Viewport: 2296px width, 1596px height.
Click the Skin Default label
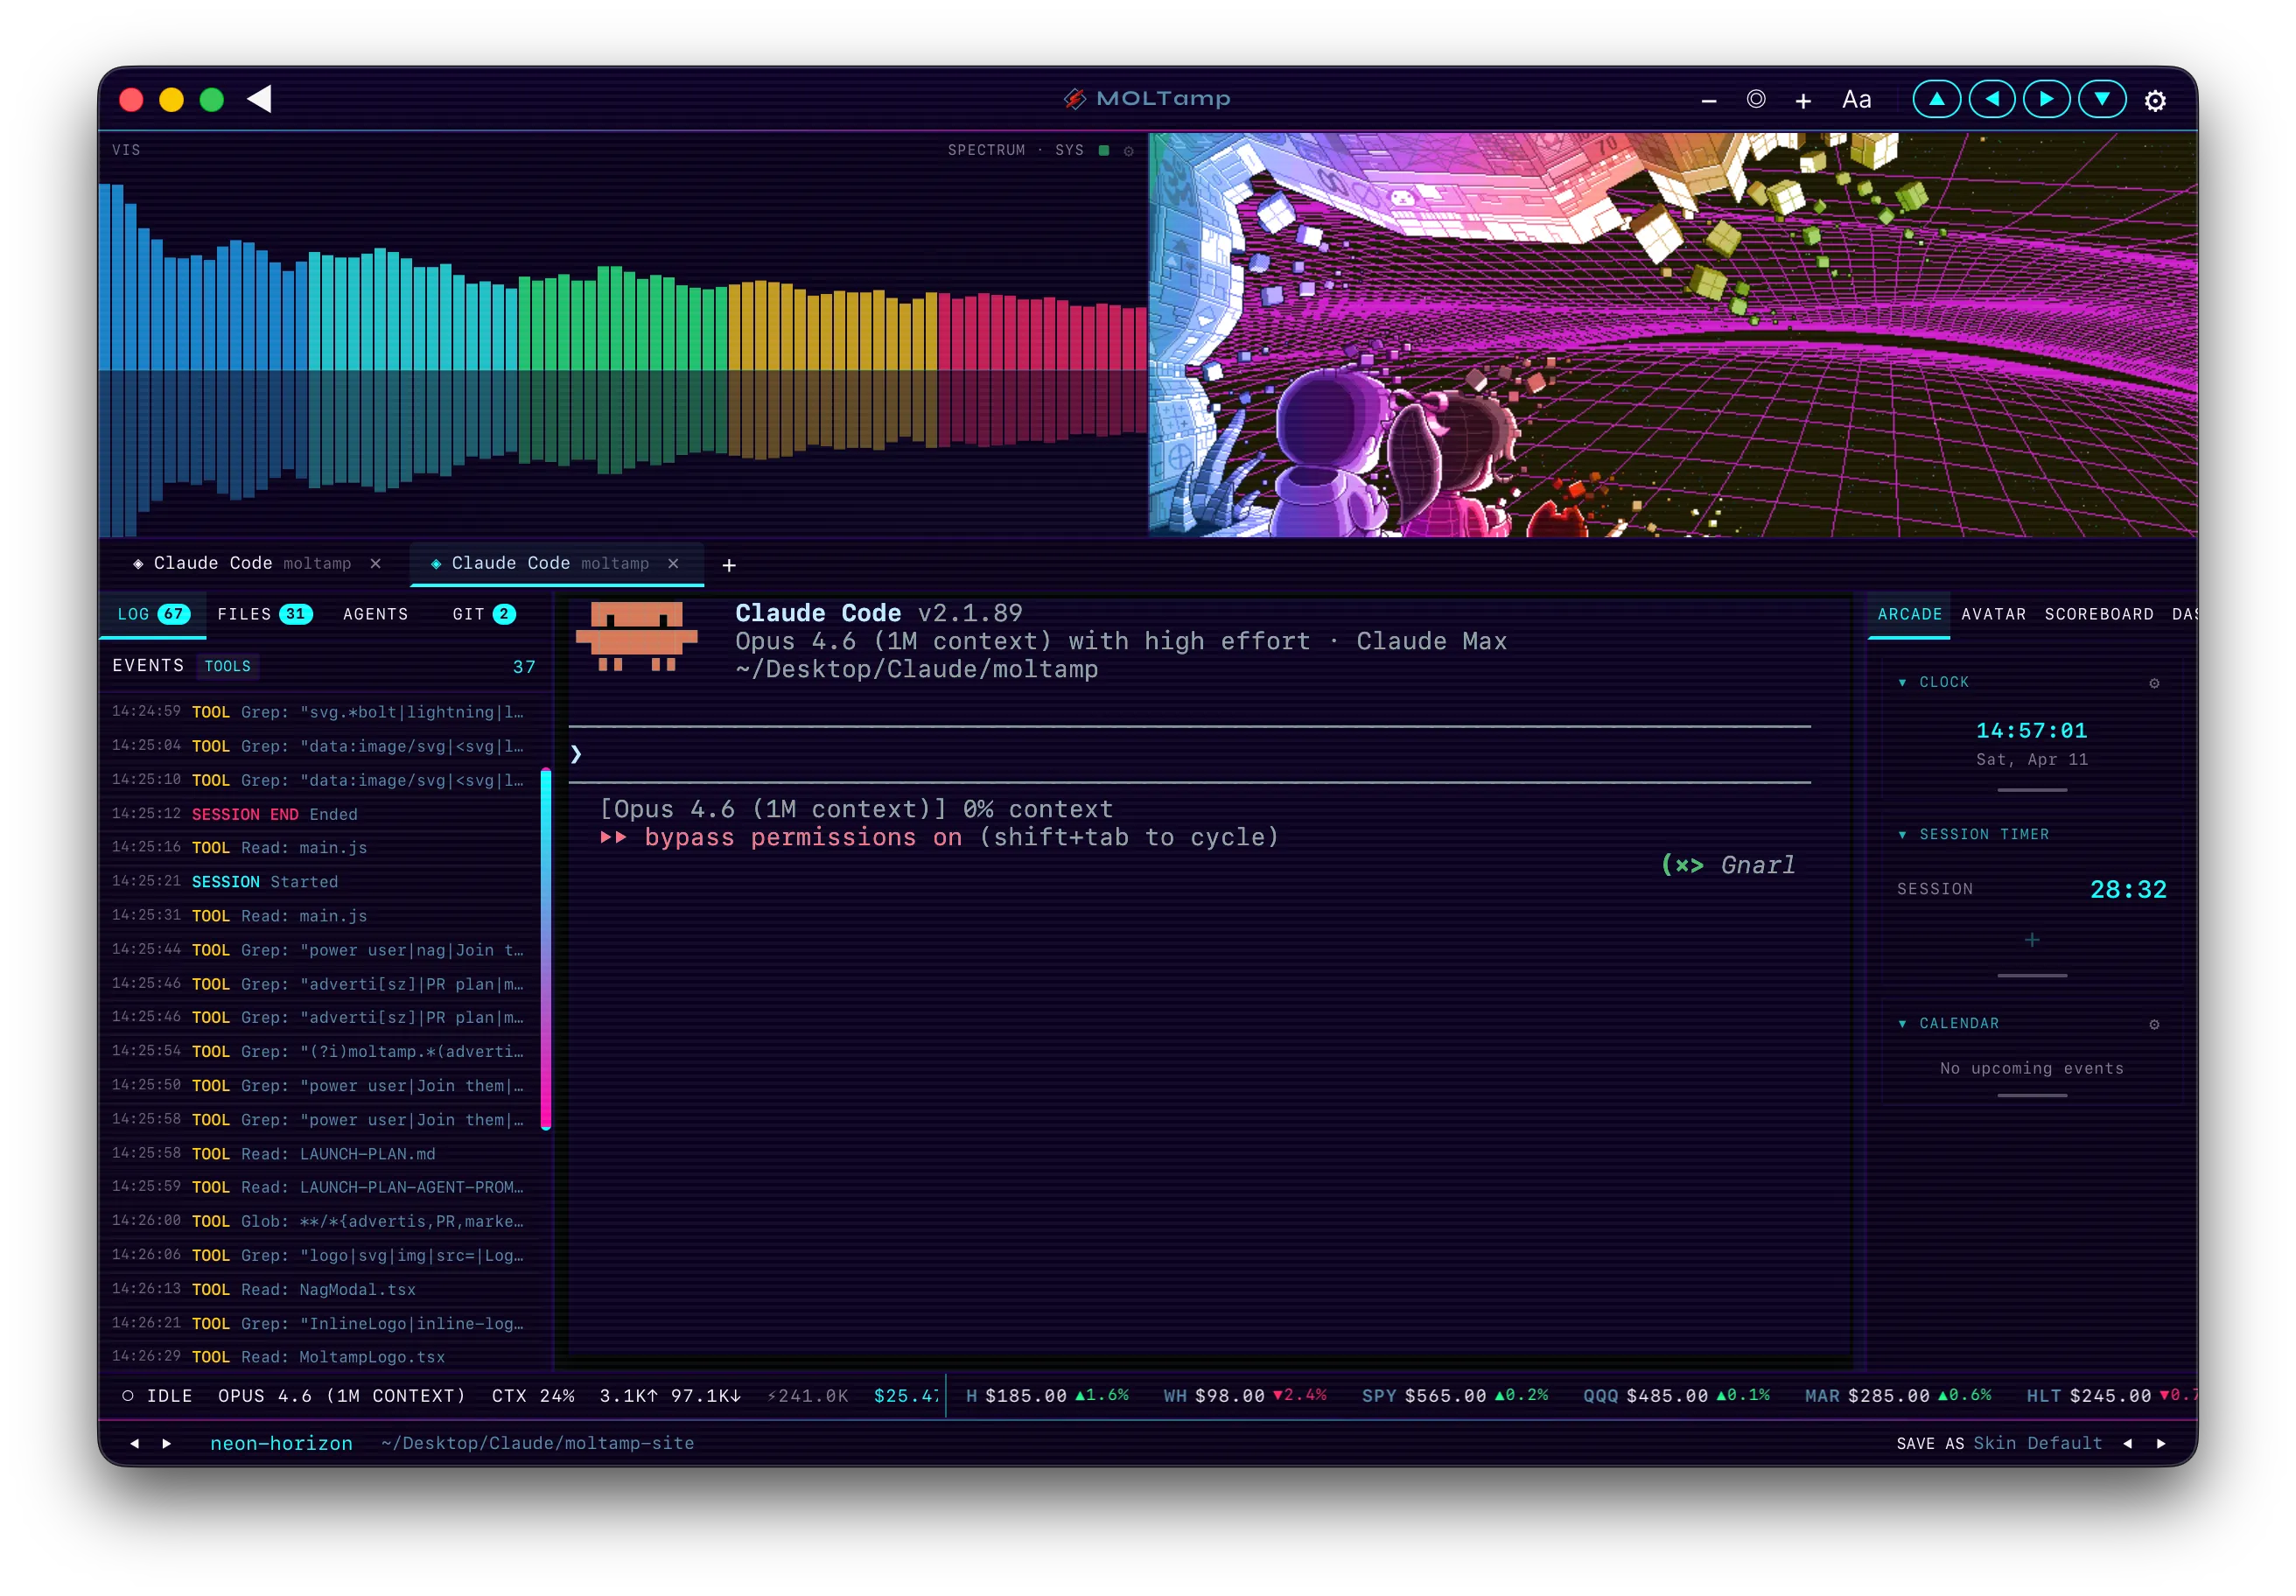pyautogui.click(x=2037, y=1444)
